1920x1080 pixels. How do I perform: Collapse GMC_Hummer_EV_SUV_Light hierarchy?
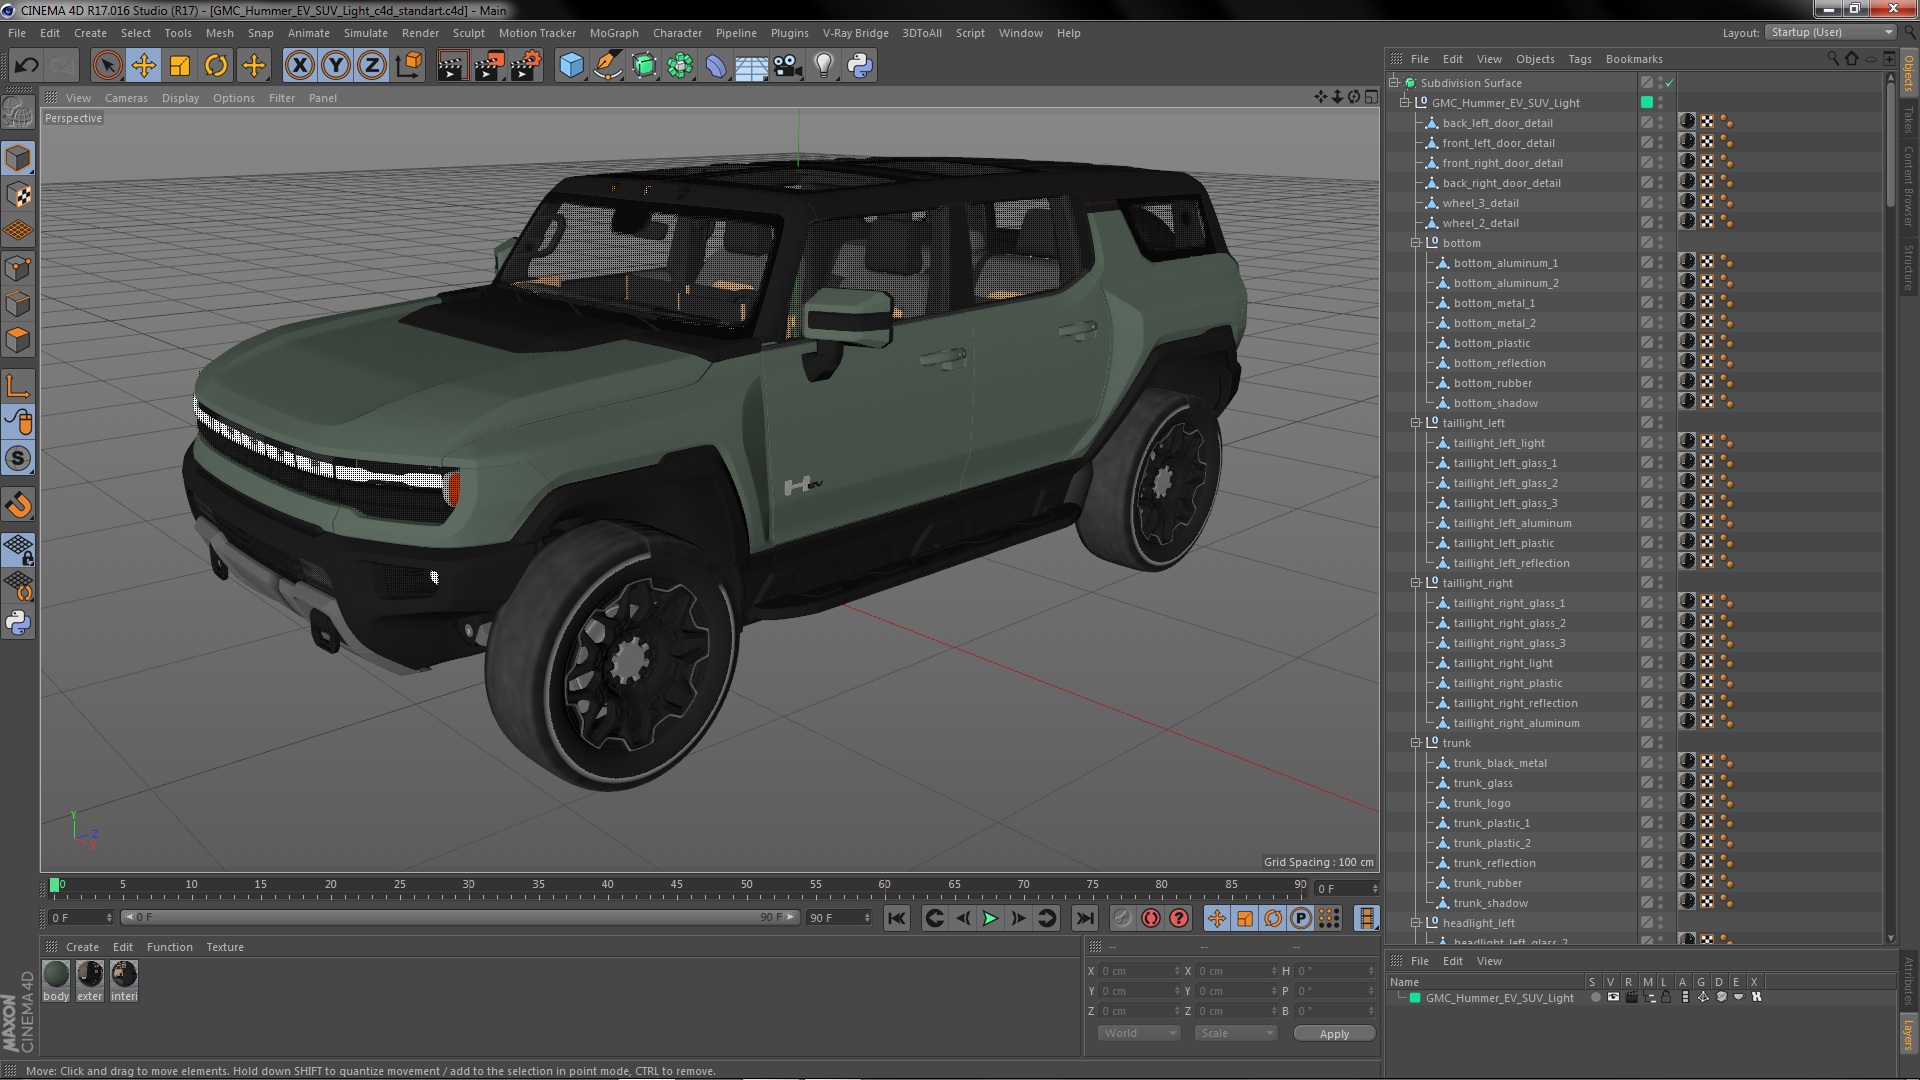pos(1405,103)
